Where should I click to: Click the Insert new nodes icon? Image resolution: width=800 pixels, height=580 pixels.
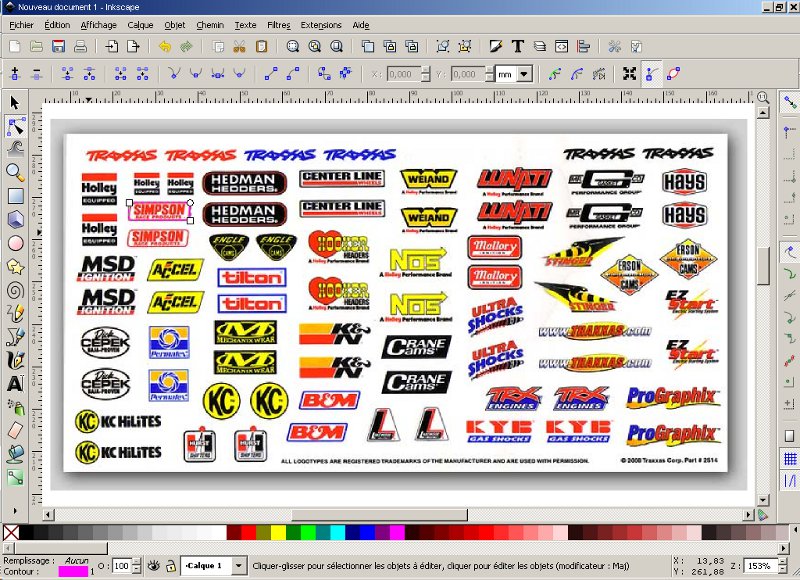point(15,74)
